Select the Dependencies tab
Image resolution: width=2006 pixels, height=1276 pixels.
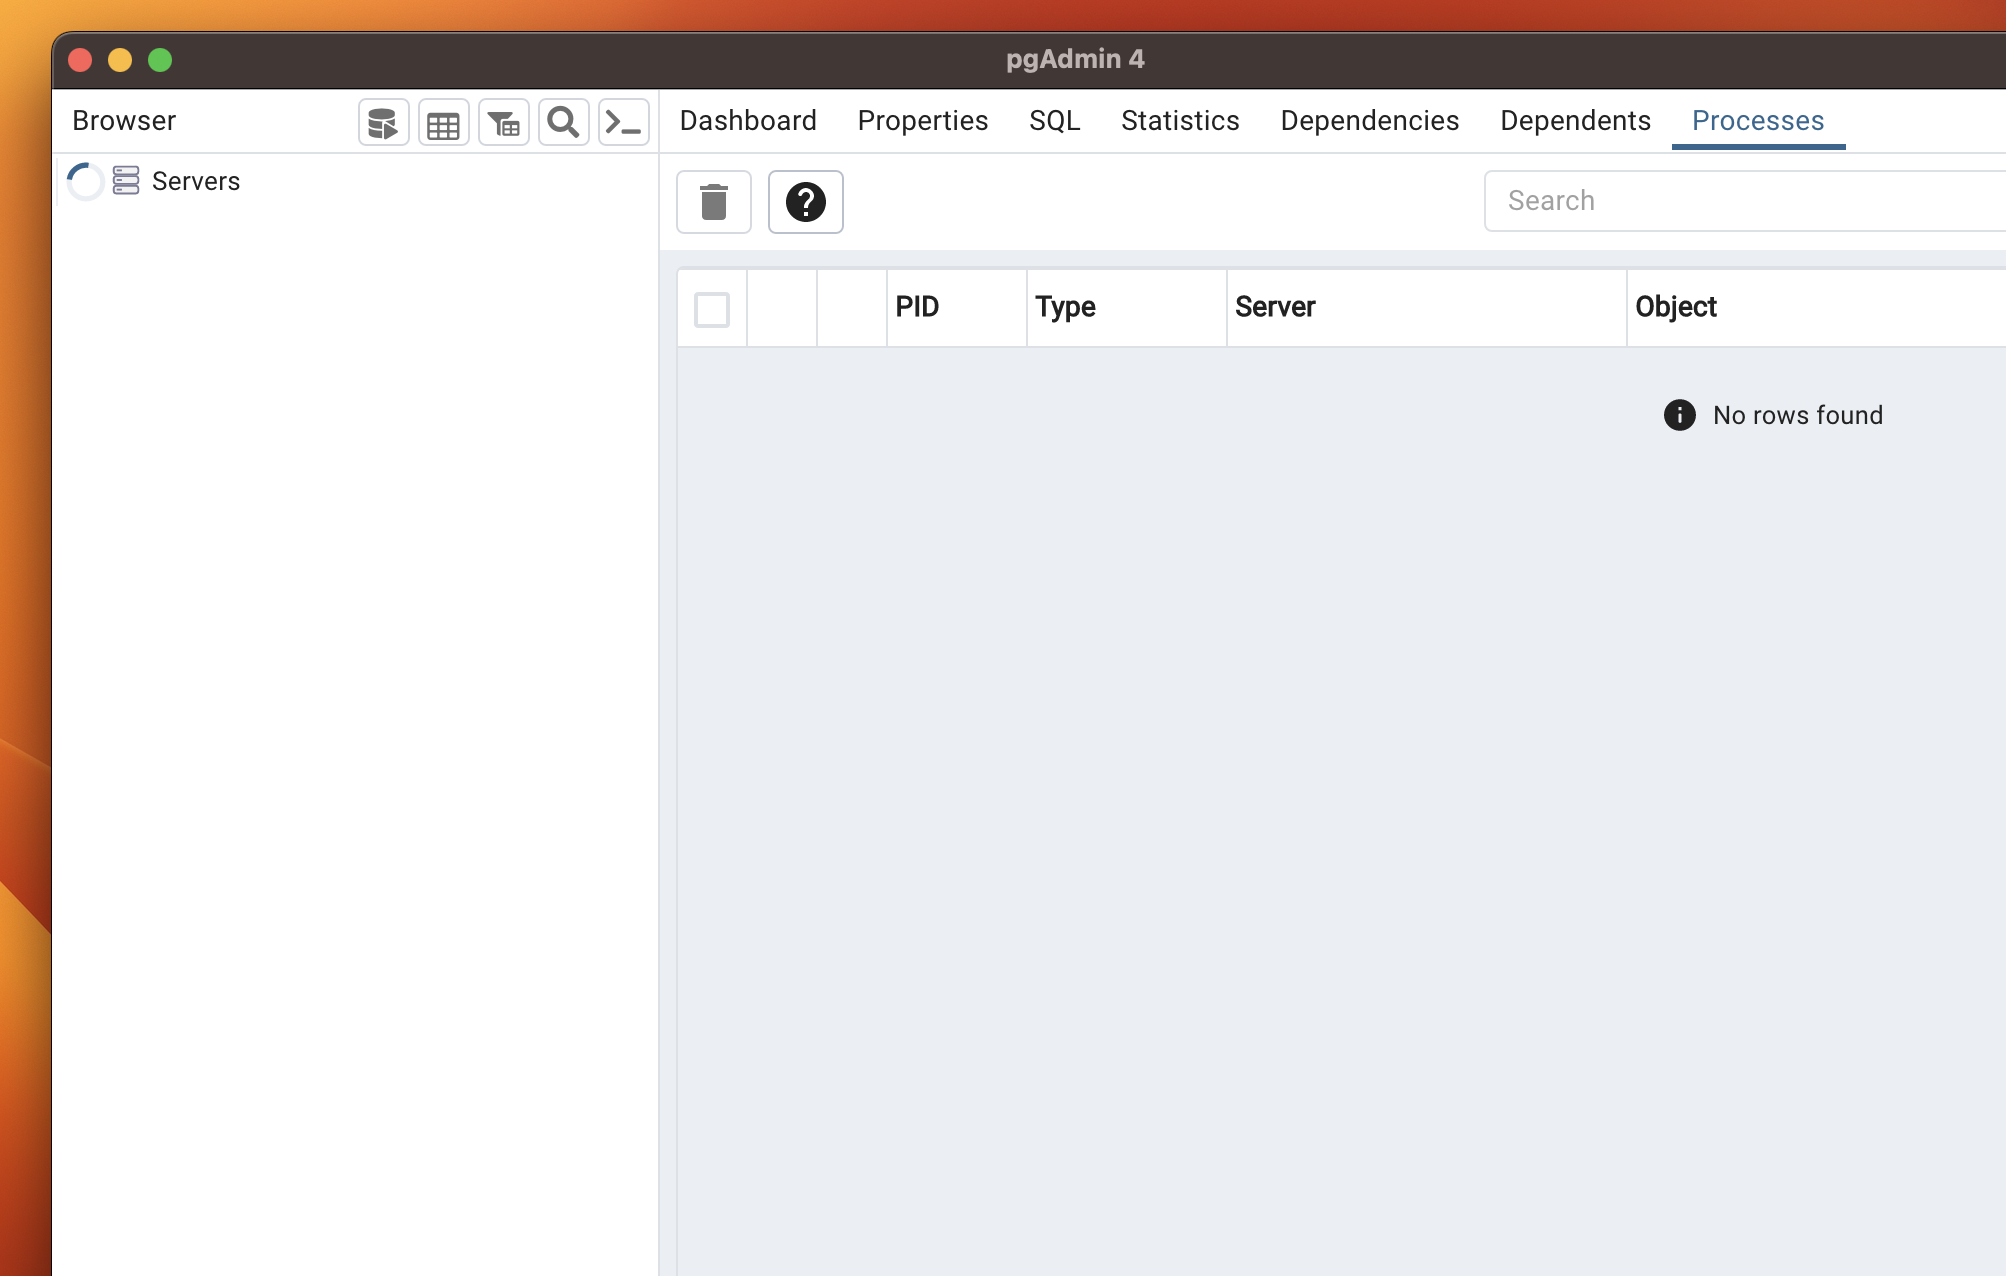click(1369, 121)
